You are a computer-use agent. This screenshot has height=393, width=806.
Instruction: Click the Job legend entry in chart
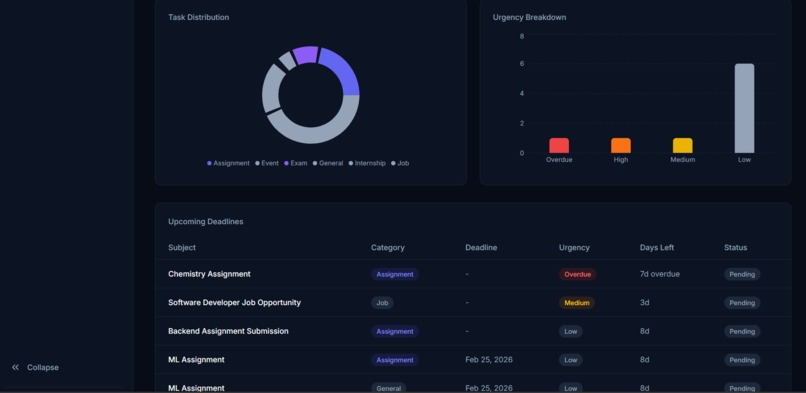click(400, 163)
